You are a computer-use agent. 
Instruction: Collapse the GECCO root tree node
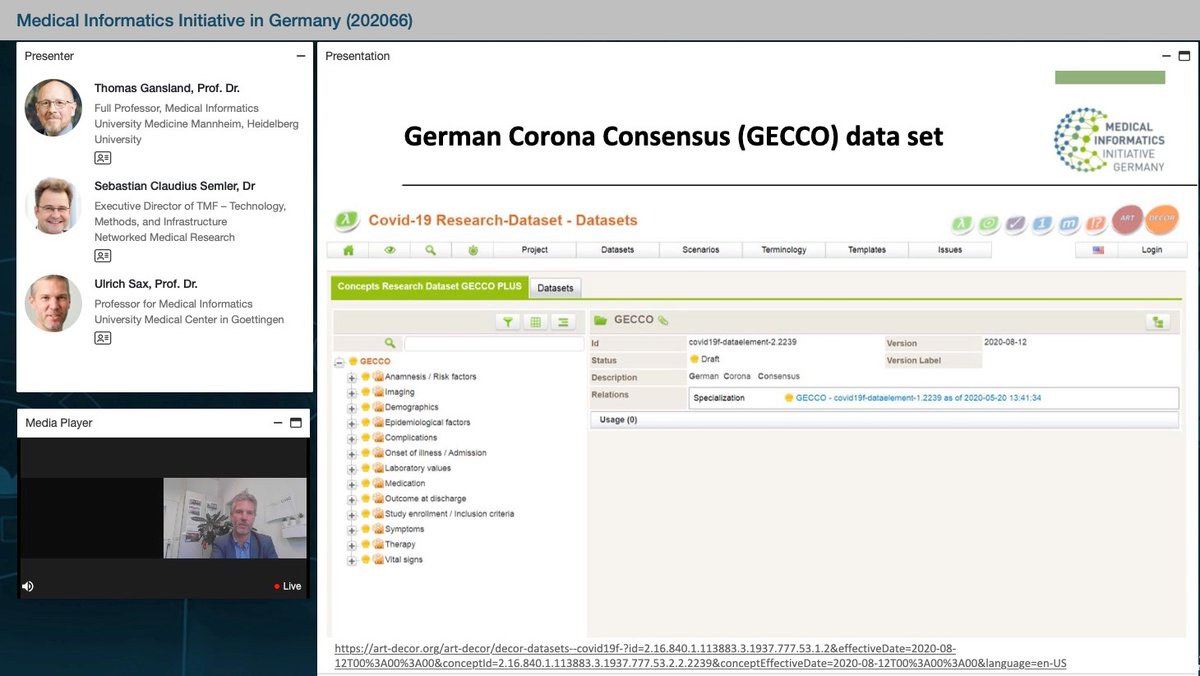(339, 362)
